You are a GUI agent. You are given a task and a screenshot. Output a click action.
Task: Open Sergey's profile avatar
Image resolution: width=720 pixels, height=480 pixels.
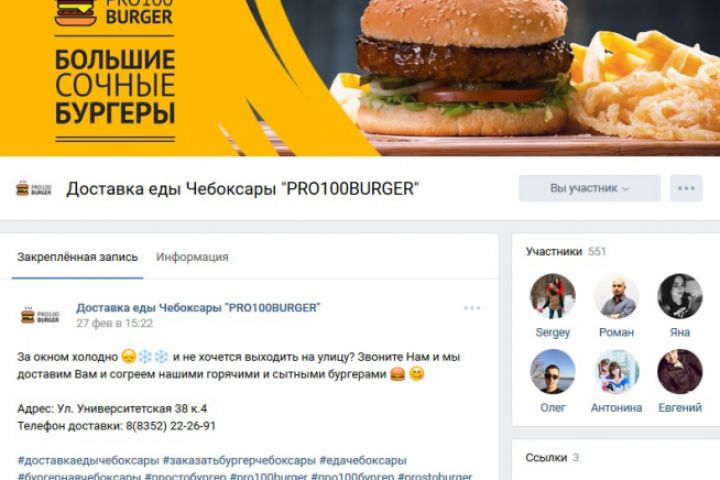(552, 296)
